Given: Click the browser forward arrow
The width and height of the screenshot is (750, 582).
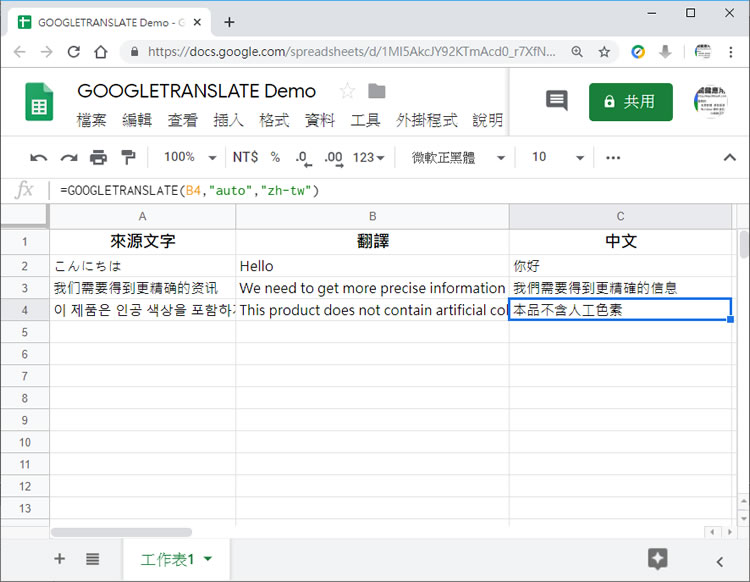Looking at the screenshot, I should pyautogui.click(x=46, y=52).
